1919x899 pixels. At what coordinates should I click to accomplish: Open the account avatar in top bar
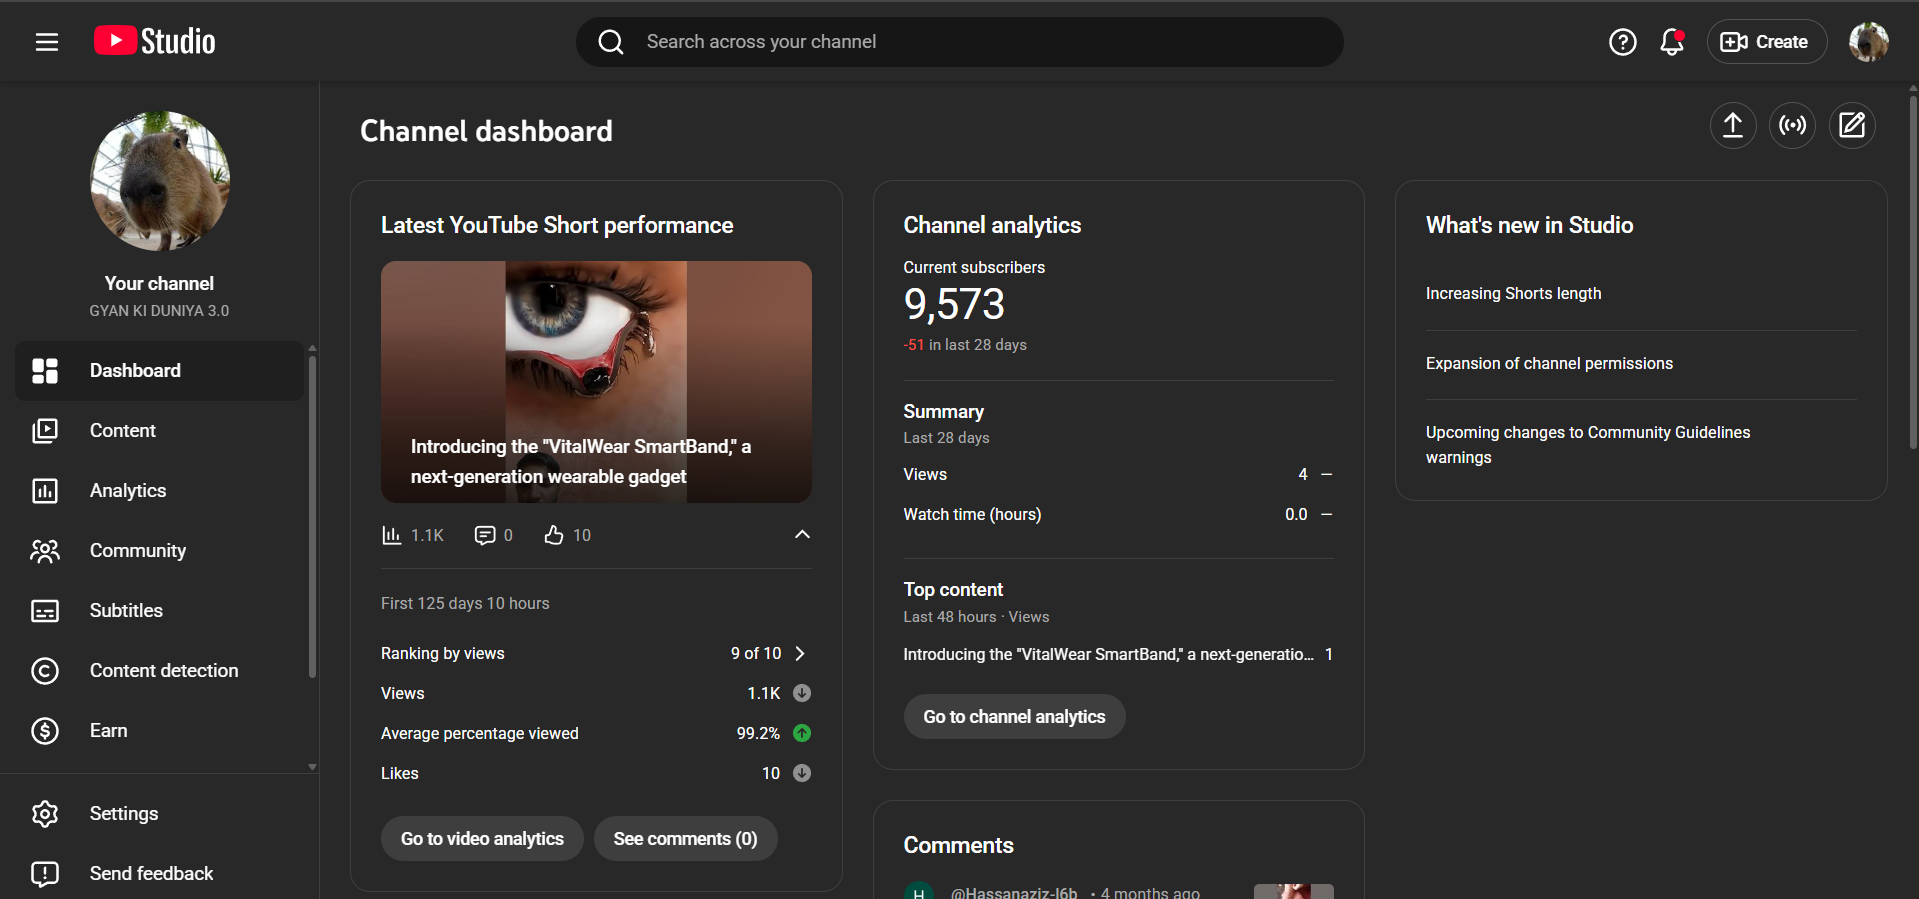pos(1868,42)
